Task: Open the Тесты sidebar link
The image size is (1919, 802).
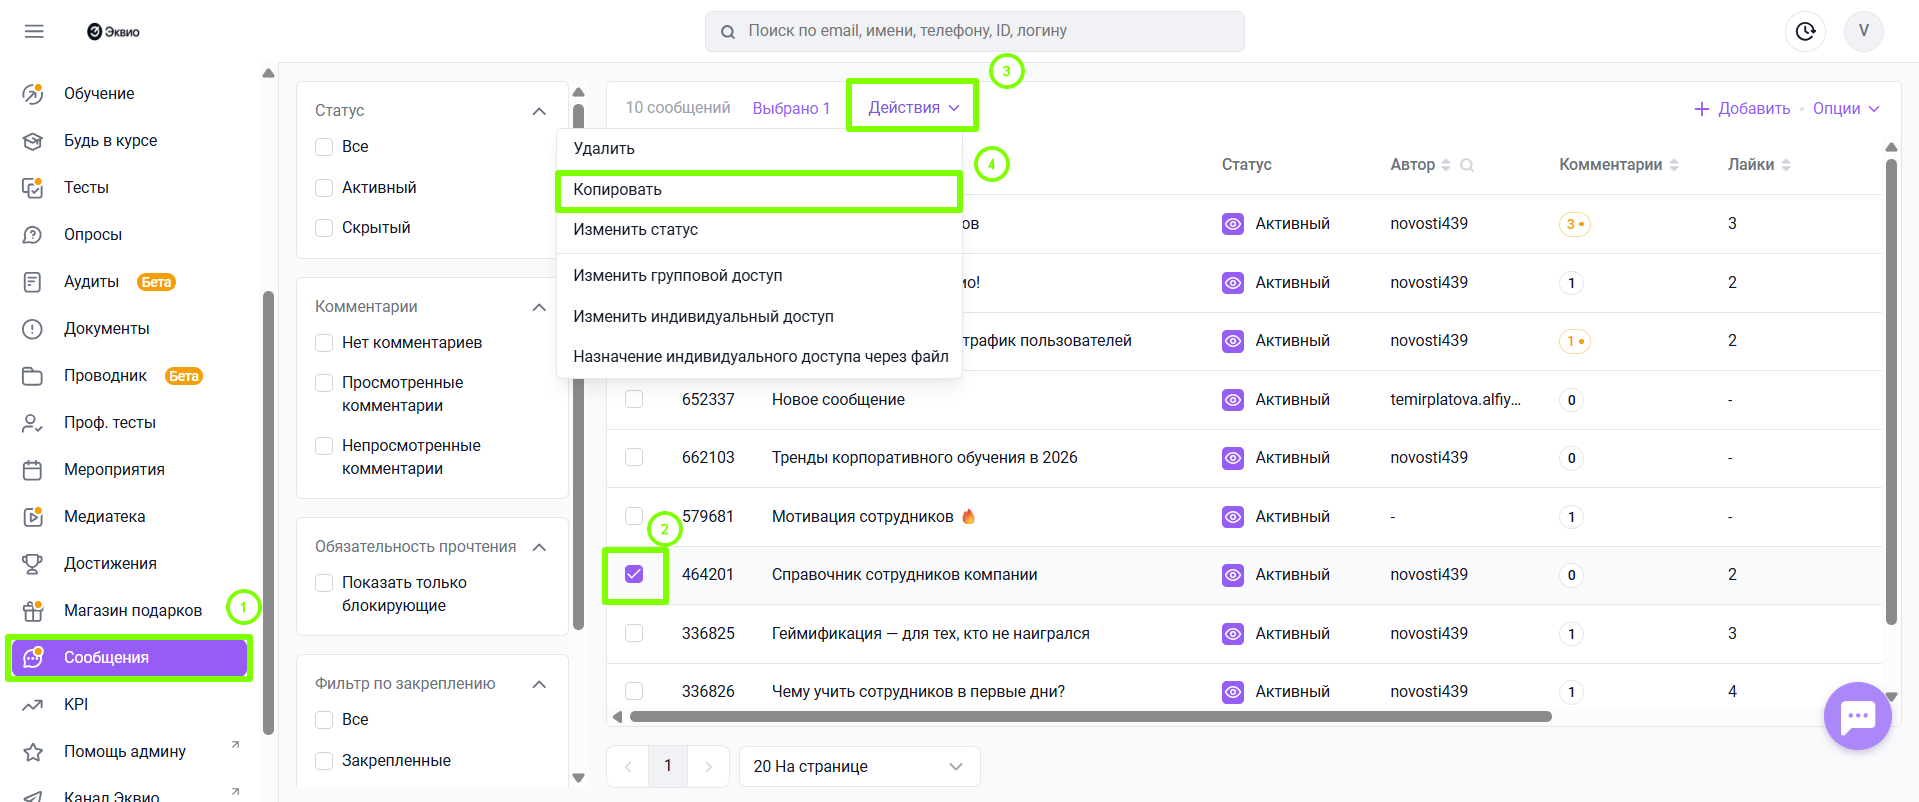Action: coord(86,188)
